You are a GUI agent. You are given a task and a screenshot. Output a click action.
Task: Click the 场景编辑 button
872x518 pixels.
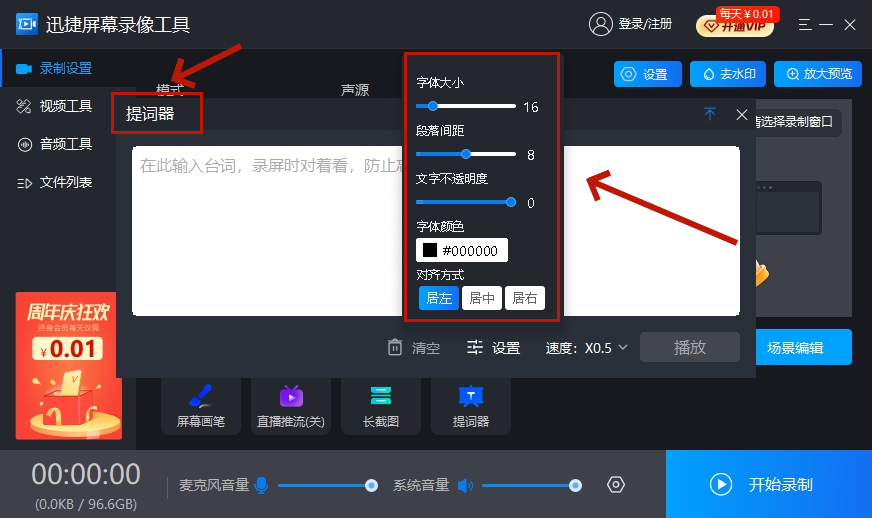(x=803, y=347)
